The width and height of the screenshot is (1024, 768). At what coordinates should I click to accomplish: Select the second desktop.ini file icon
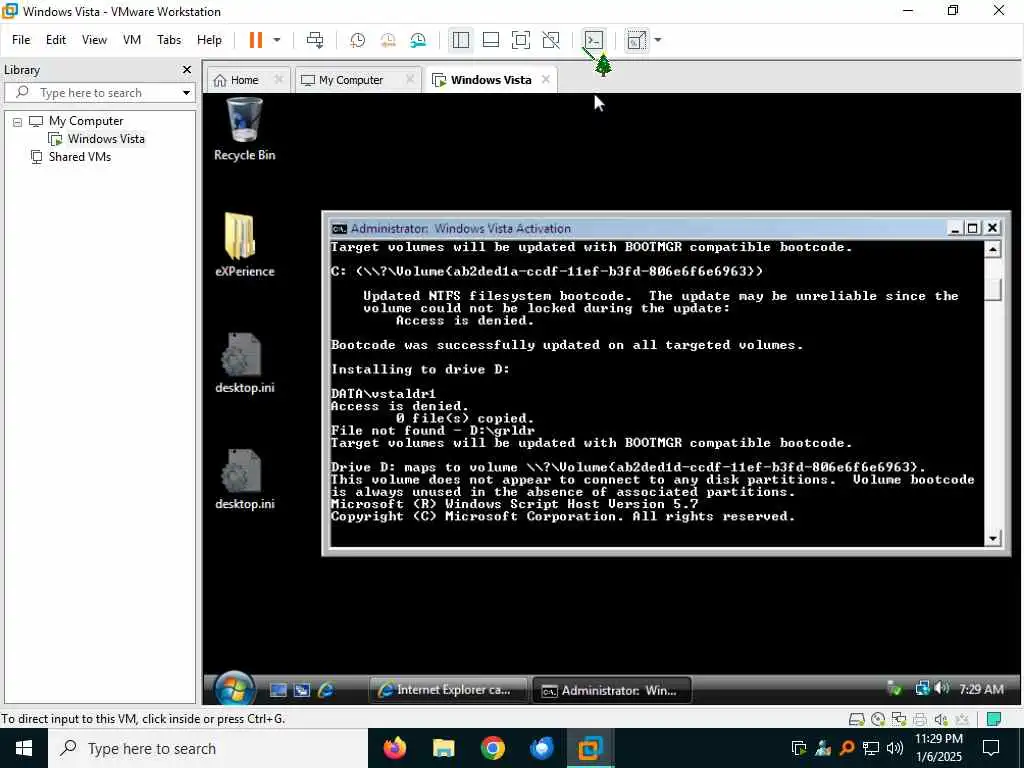[x=244, y=479]
